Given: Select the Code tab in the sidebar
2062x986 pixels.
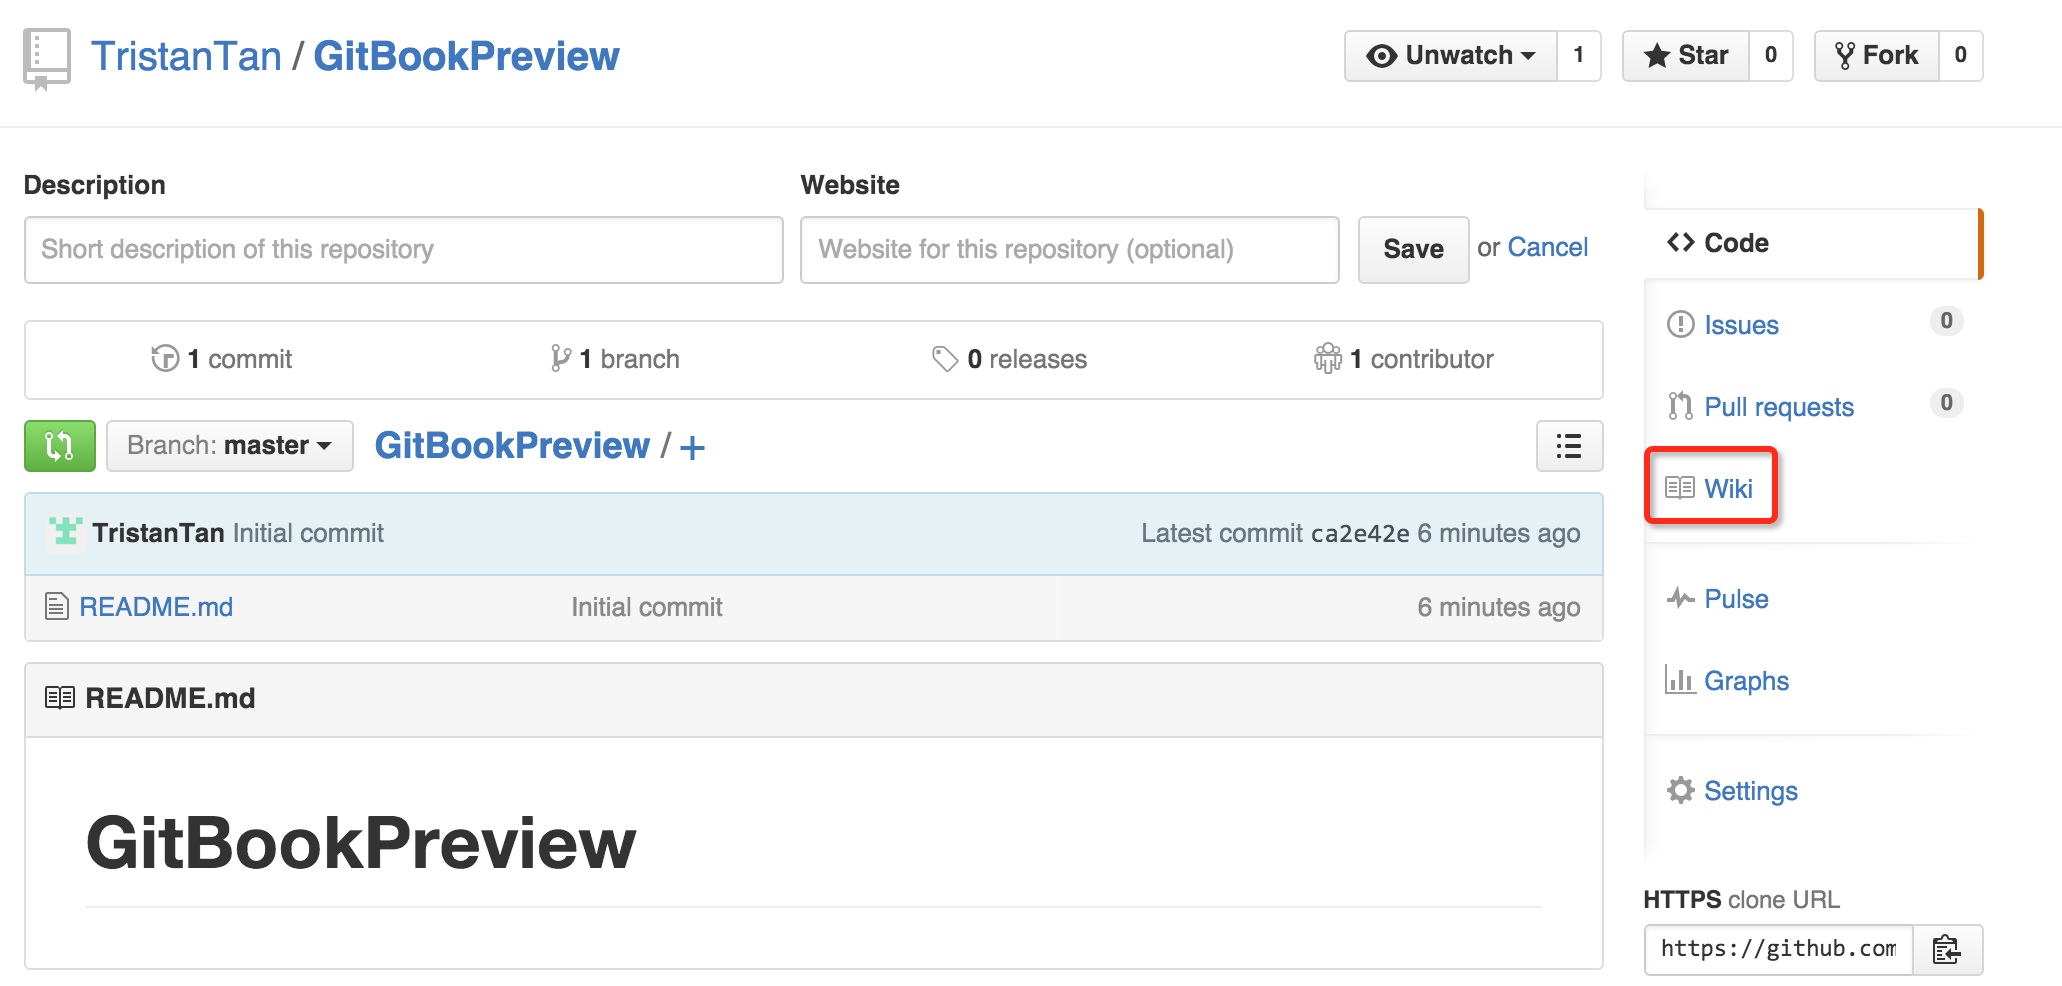Looking at the screenshot, I should pos(1812,243).
